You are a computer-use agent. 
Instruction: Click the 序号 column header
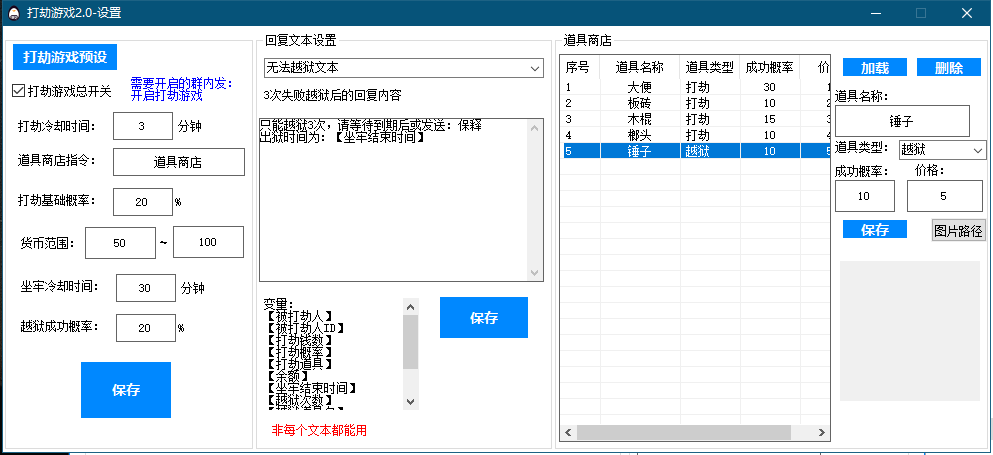tap(581, 67)
